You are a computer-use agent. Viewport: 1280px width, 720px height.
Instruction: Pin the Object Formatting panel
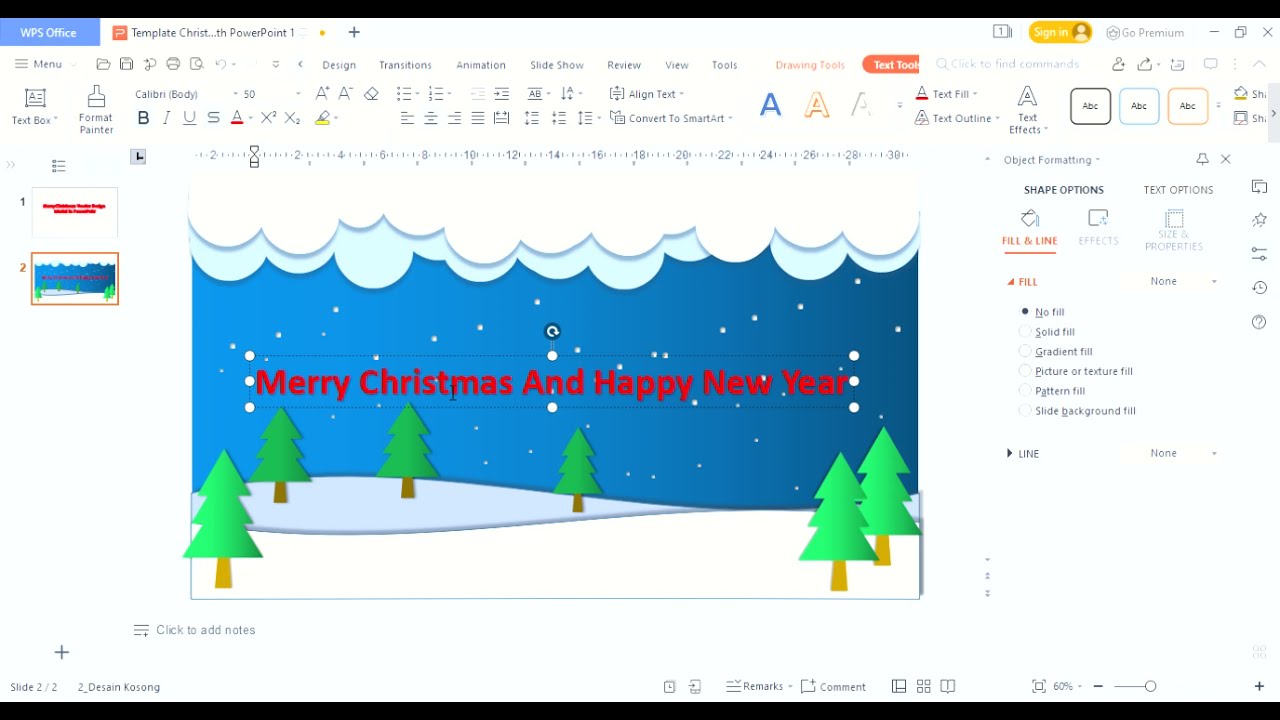(x=1202, y=159)
